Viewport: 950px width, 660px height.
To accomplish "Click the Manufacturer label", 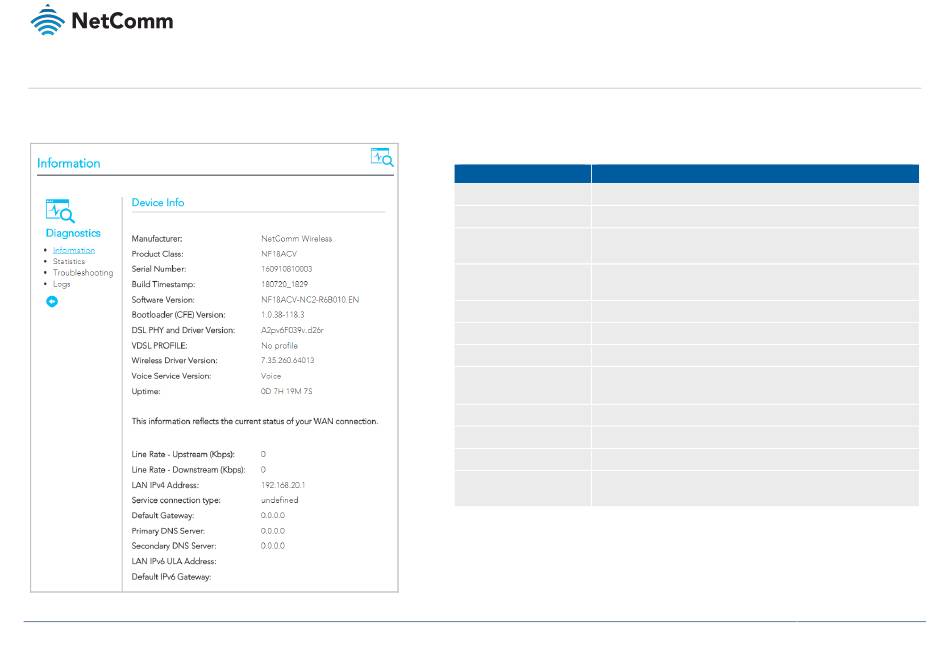I will pyautogui.click(x=157, y=239).
